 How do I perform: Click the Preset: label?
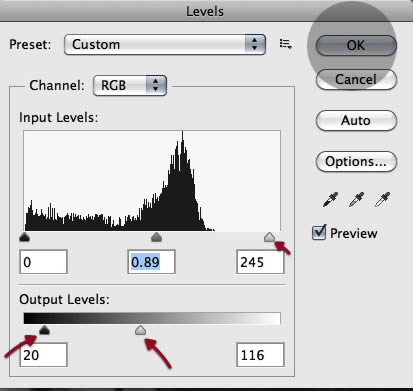[x=30, y=44]
